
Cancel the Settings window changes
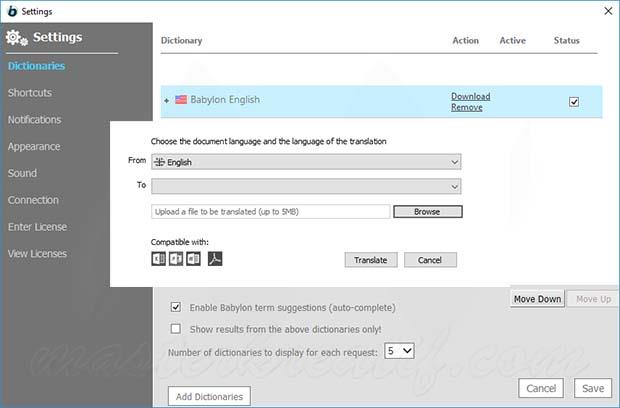coord(541,388)
